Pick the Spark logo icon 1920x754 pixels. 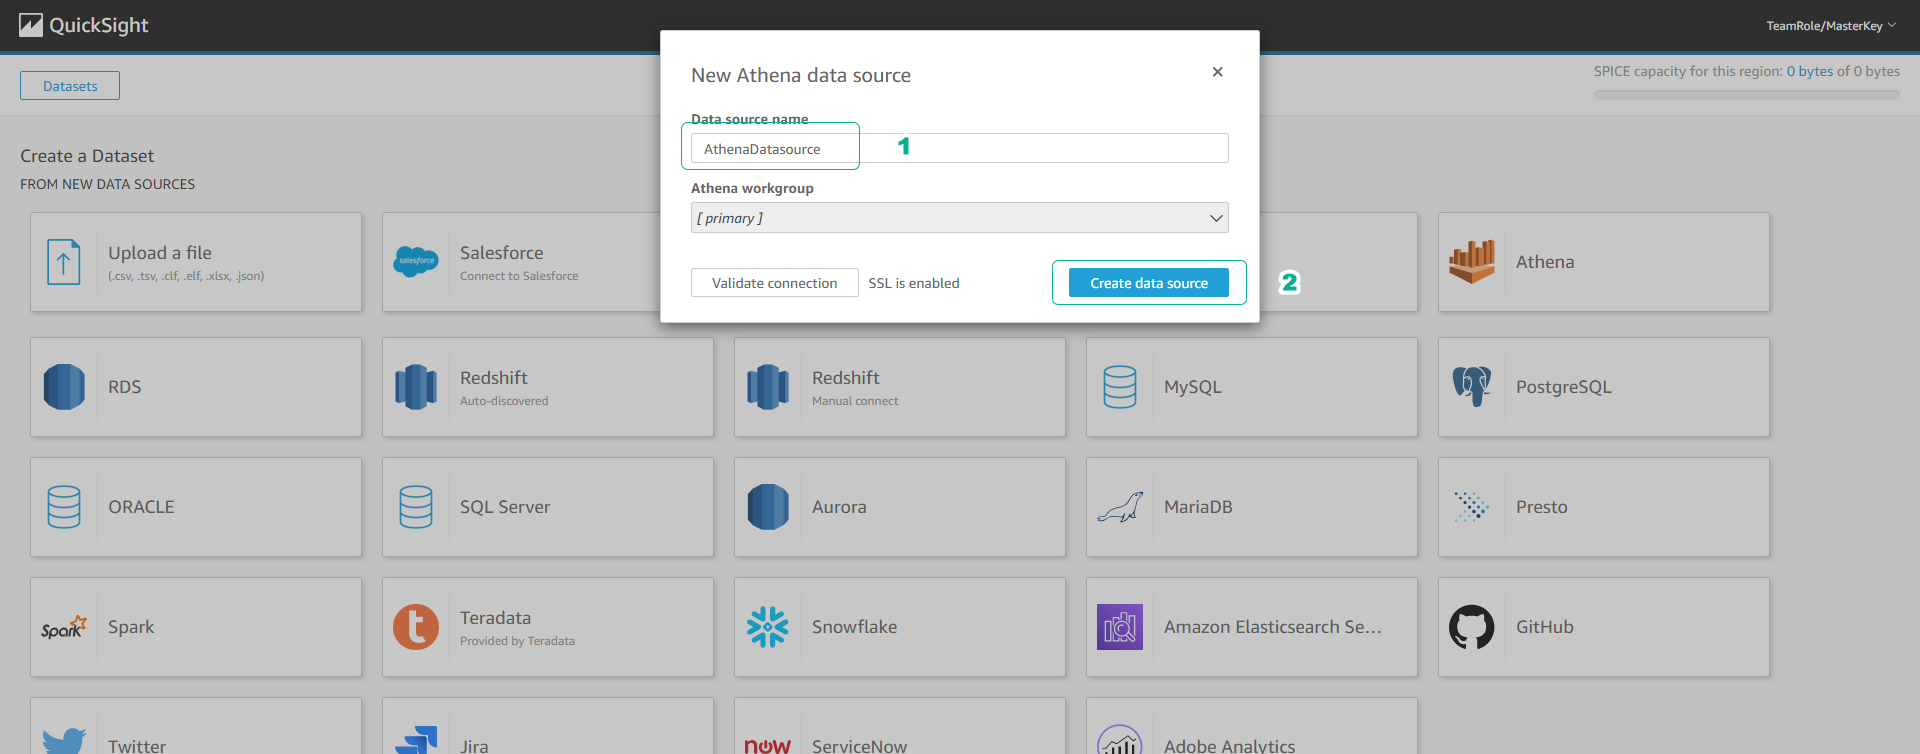tap(64, 627)
